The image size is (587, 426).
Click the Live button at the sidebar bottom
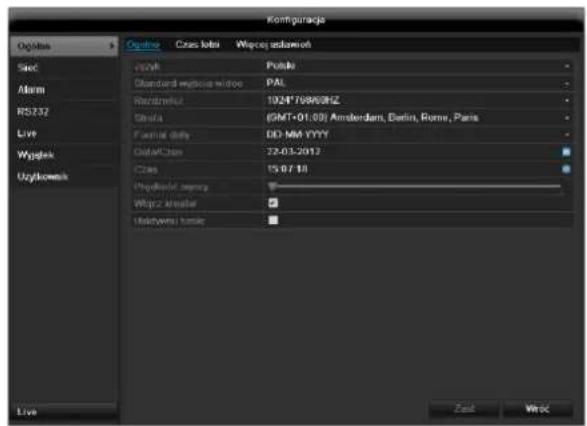pyautogui.click(x=64, y=412)
